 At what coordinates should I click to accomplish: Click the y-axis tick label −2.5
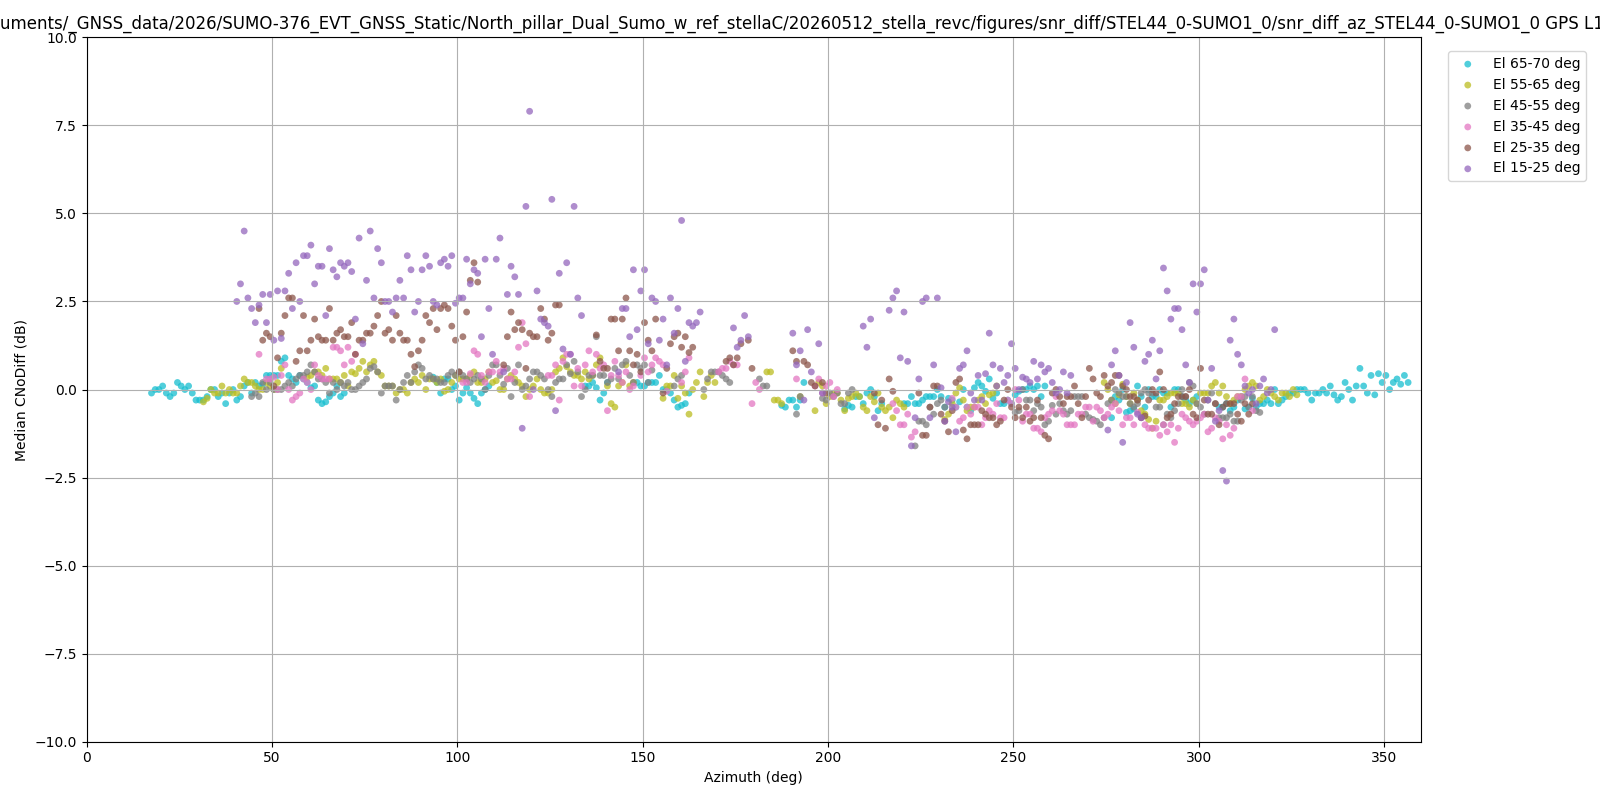[x=60, y=478]
